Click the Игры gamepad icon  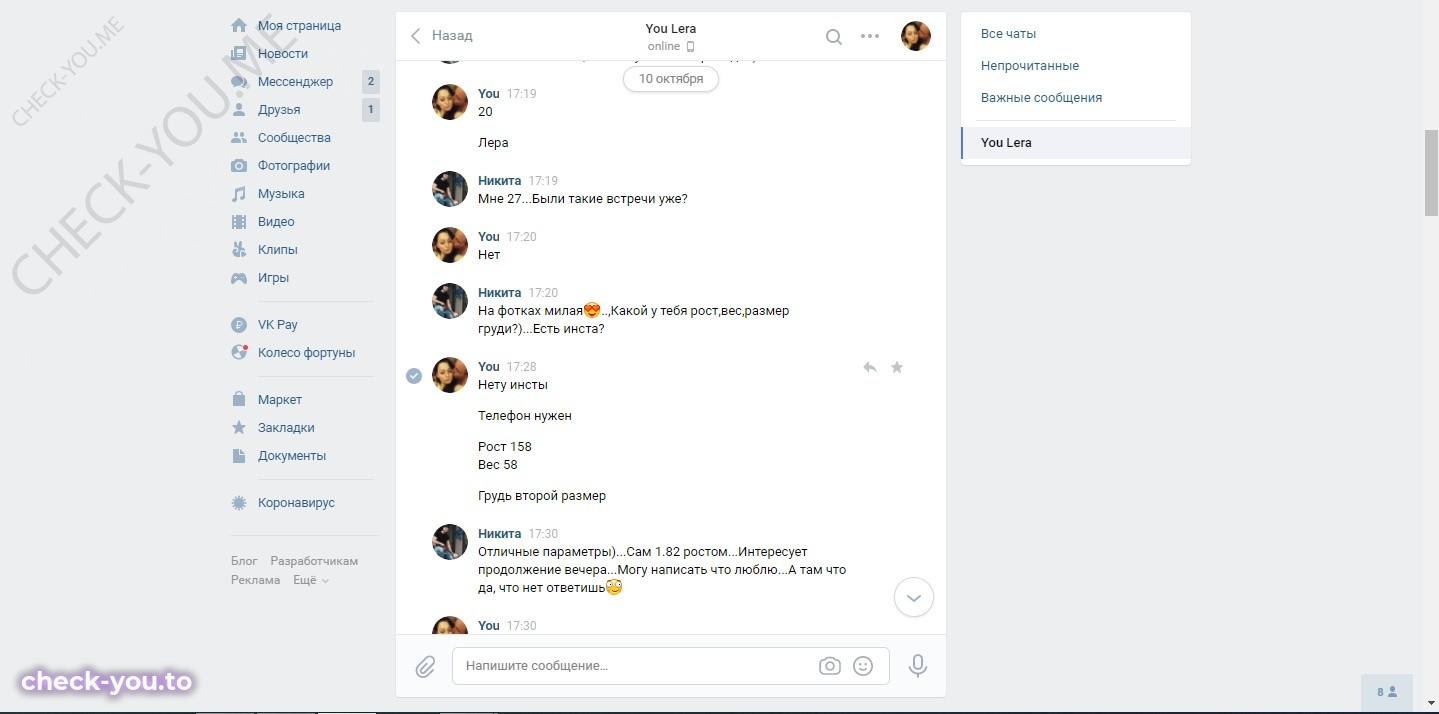239,277
